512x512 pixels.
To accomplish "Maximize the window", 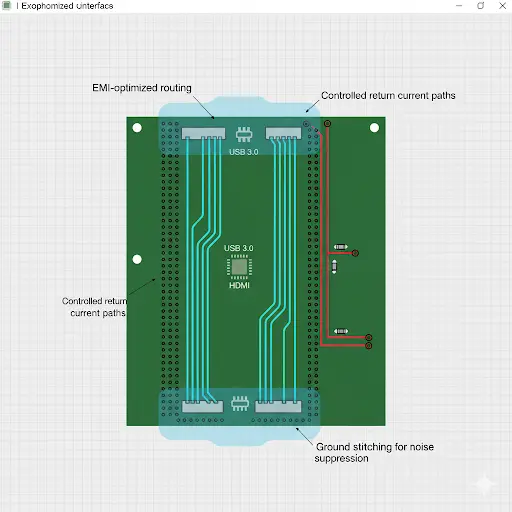I will coord(480,6).
